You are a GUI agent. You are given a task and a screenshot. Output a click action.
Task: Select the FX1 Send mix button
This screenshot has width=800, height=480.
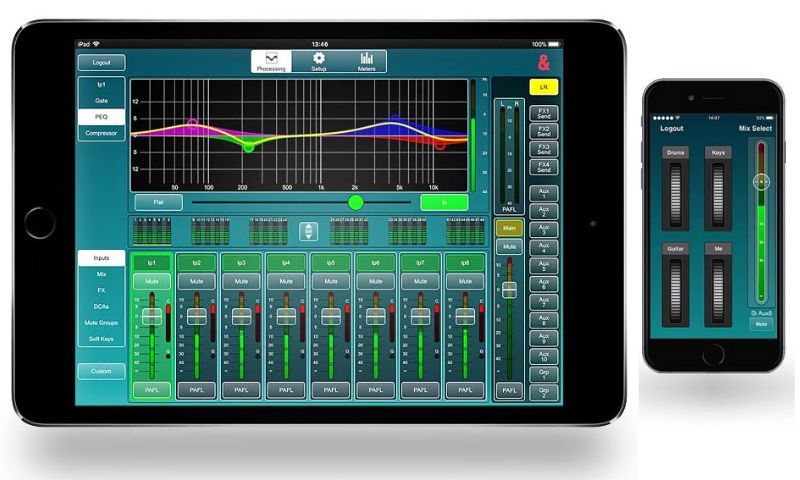click(x=543, y=113)
